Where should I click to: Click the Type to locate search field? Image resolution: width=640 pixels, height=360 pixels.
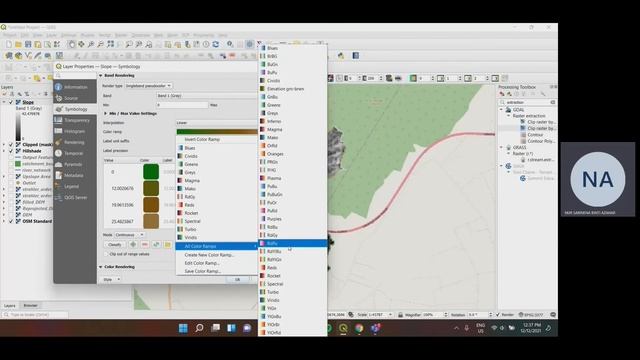(x=35, y=315)
